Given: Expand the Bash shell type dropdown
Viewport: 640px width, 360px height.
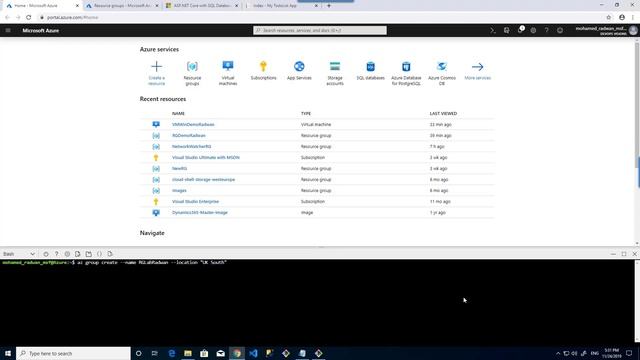Looking at the screenshot, I should [19, 254].
